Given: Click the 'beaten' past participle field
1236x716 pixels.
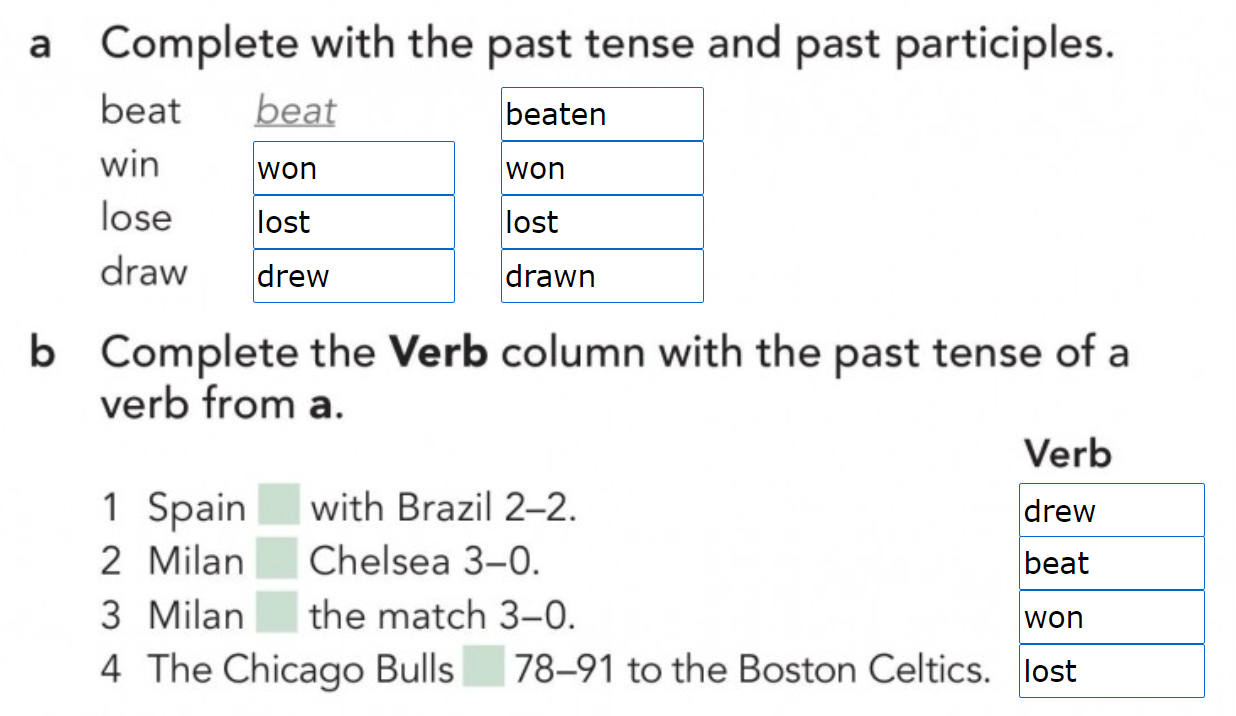Looking at the screenshot, I should pos(602,114).
